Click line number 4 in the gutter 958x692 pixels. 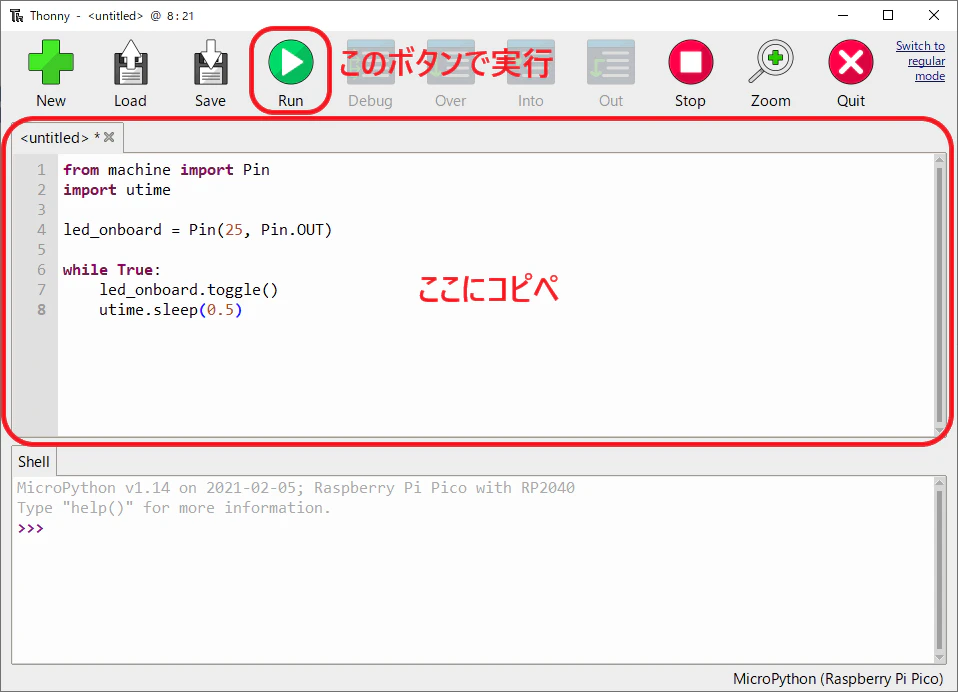(41, 230)
